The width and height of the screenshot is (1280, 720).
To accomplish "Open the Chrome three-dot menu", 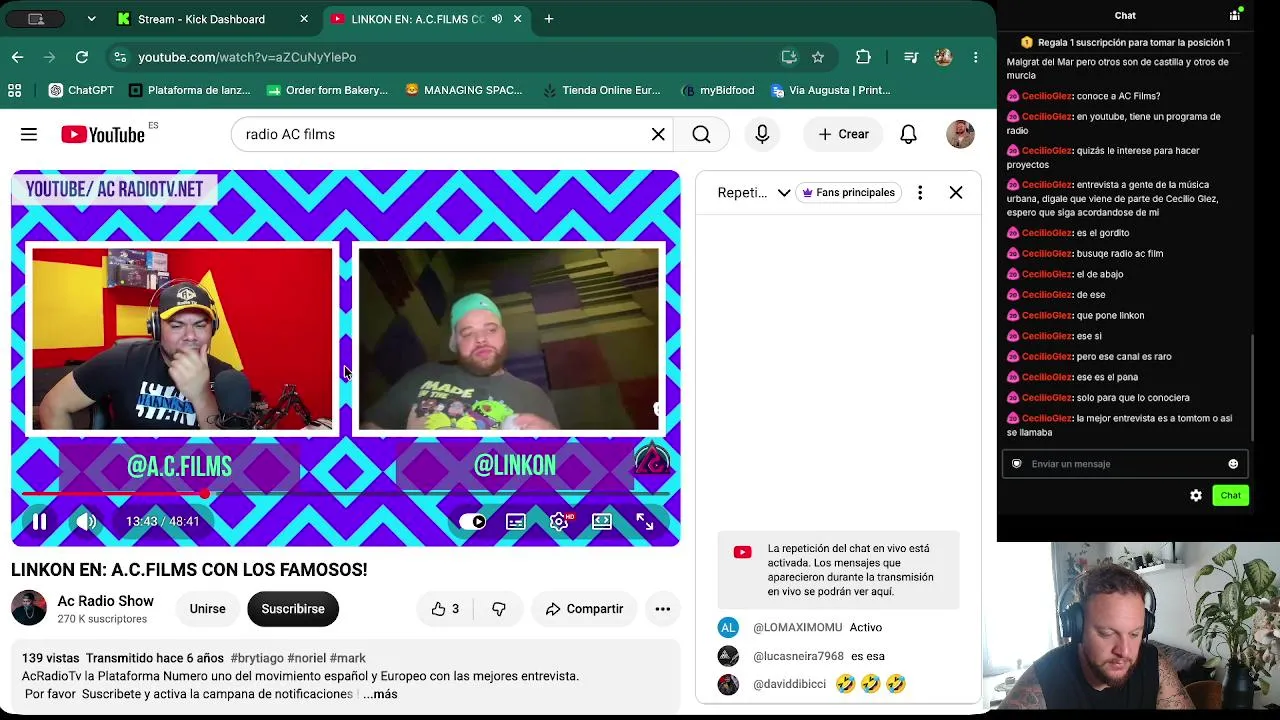I will point(976,57).
